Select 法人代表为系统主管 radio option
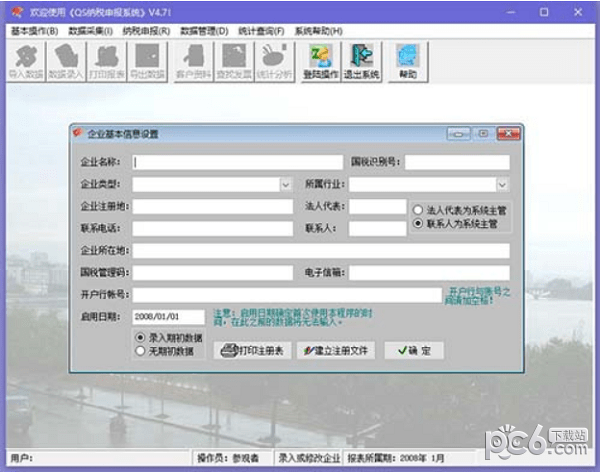 pyautogui.click(x=418, y=210)
